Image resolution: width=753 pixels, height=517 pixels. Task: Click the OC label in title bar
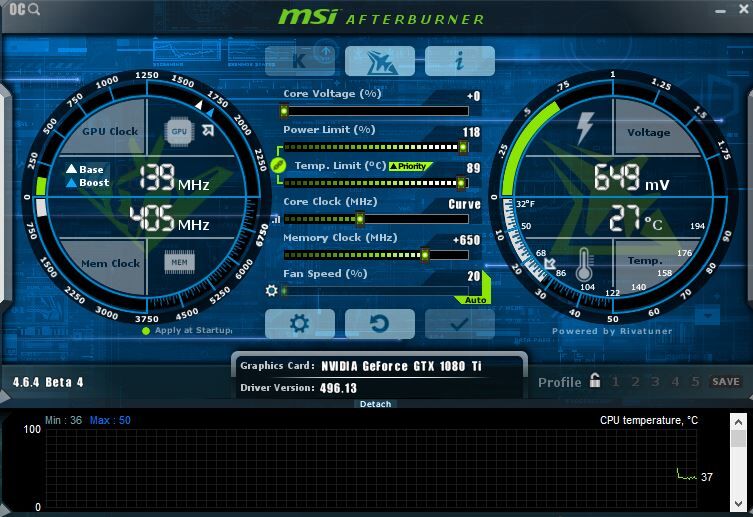click(17, 9)
